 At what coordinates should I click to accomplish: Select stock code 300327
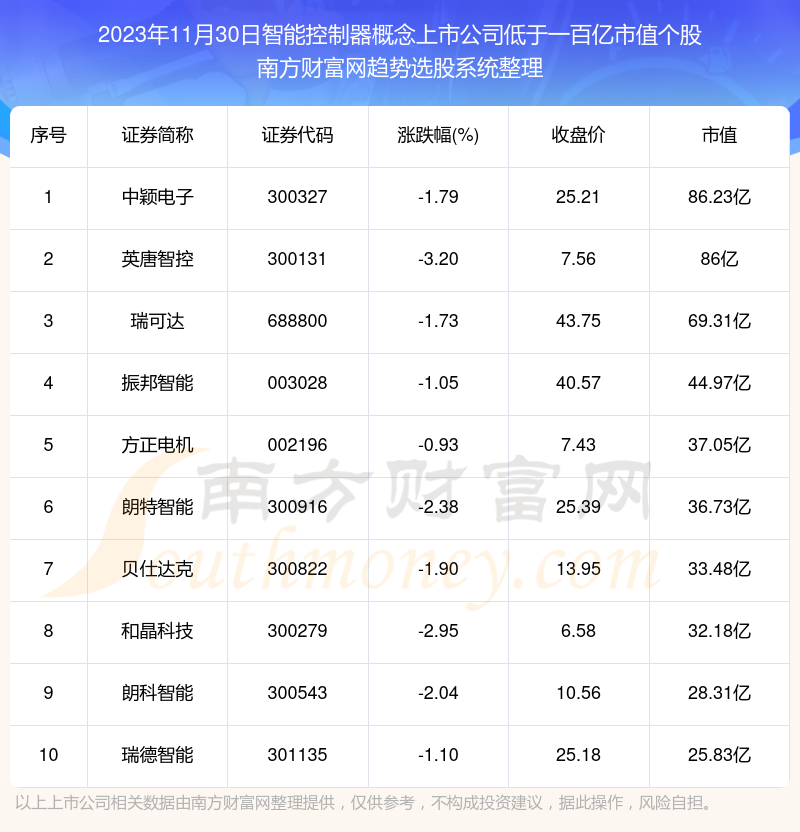[298, 197]
